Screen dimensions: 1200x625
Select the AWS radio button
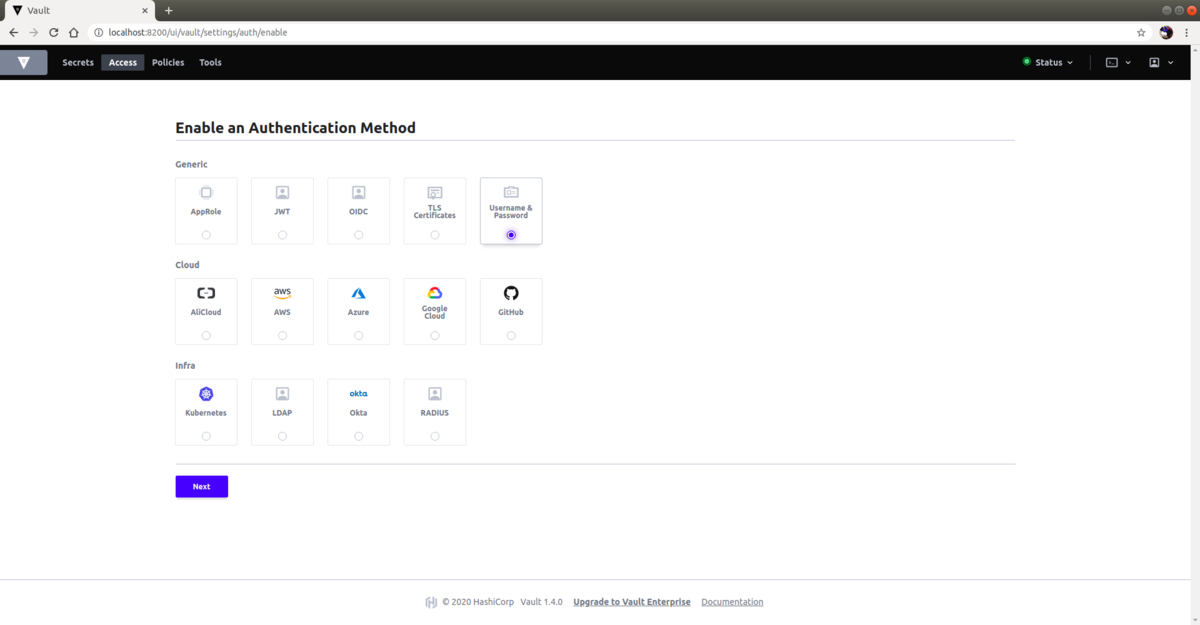pyautogui.click(x=282, y=336)
